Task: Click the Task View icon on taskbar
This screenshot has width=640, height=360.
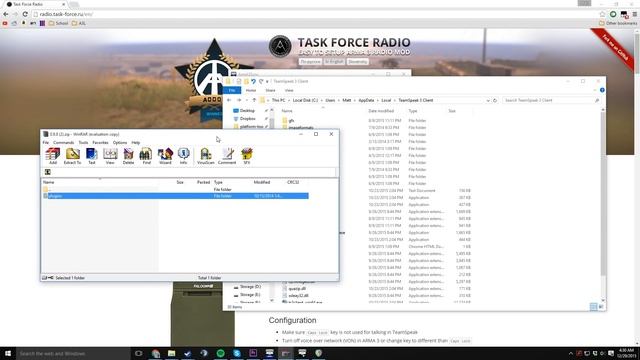Action: tap(138, 353)
